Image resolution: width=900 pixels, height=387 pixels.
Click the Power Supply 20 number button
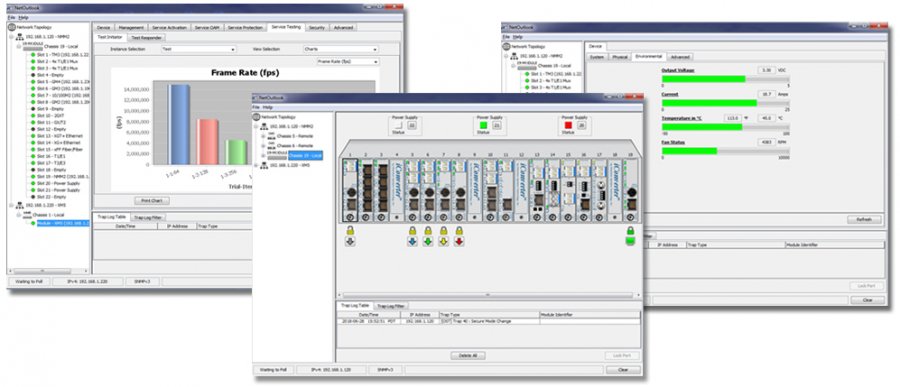click(x=581, y=125)
